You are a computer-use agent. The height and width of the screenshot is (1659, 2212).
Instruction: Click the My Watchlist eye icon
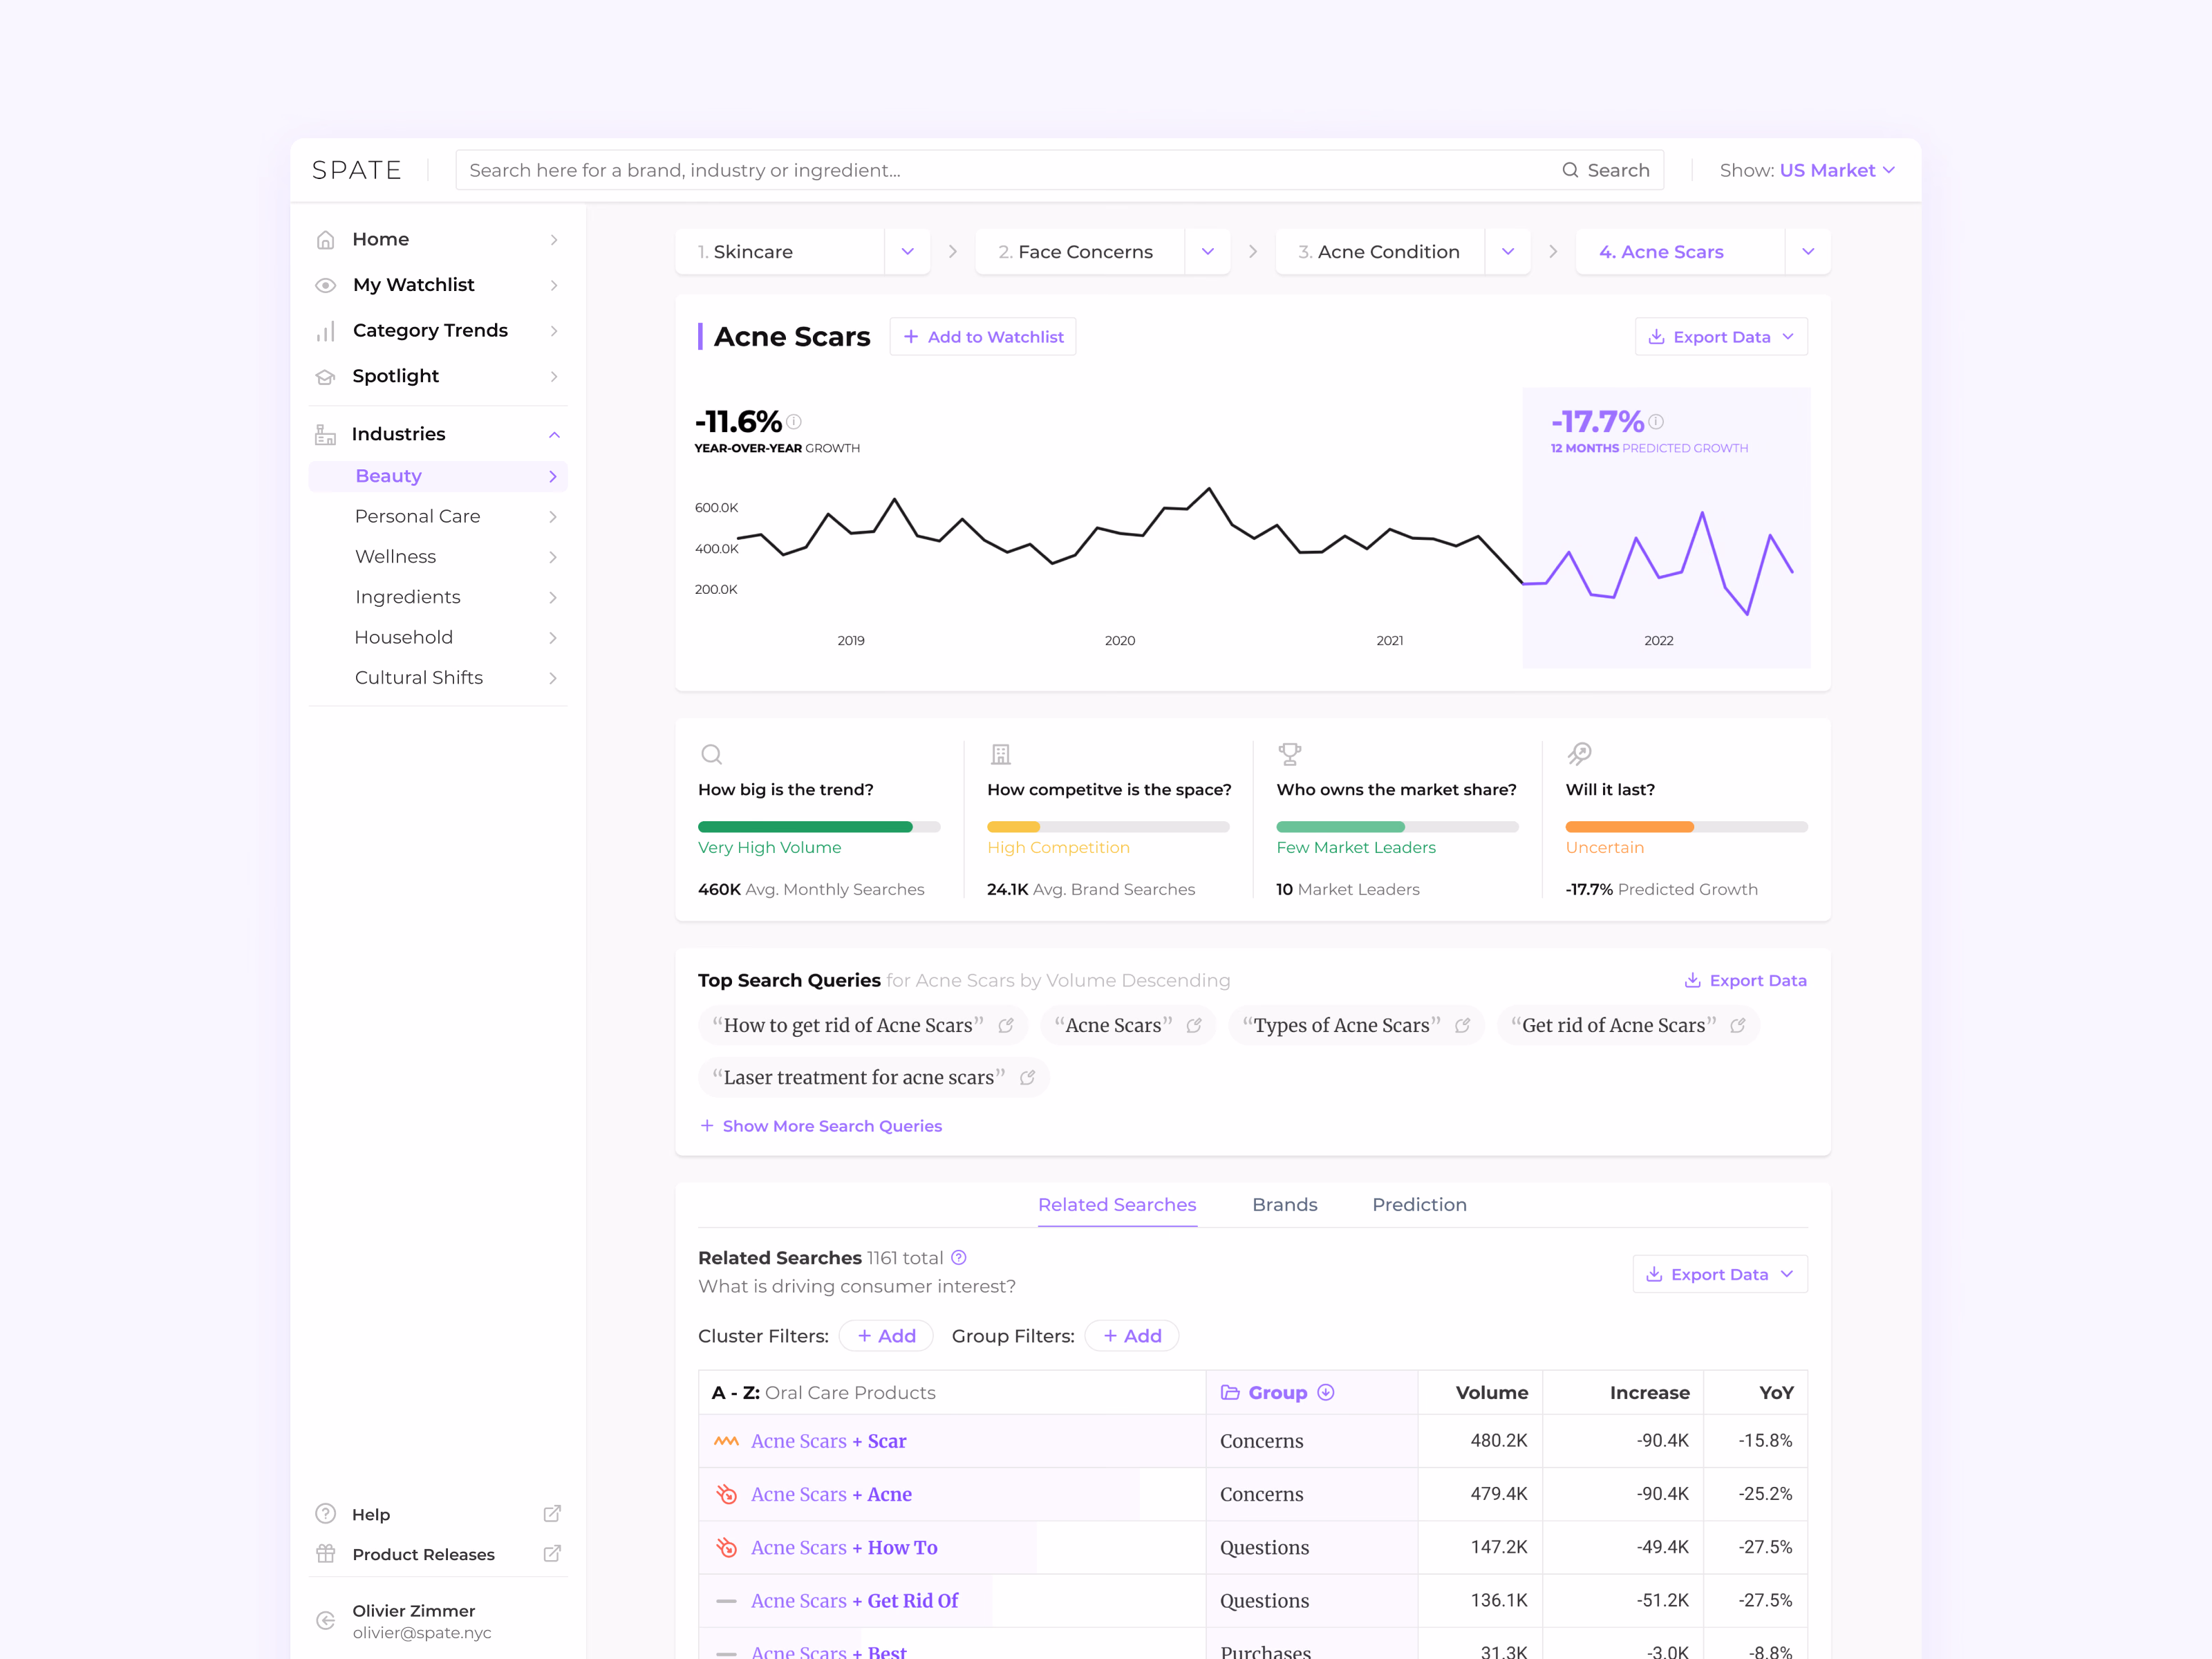pyautogui.click(x=326, y=285)
